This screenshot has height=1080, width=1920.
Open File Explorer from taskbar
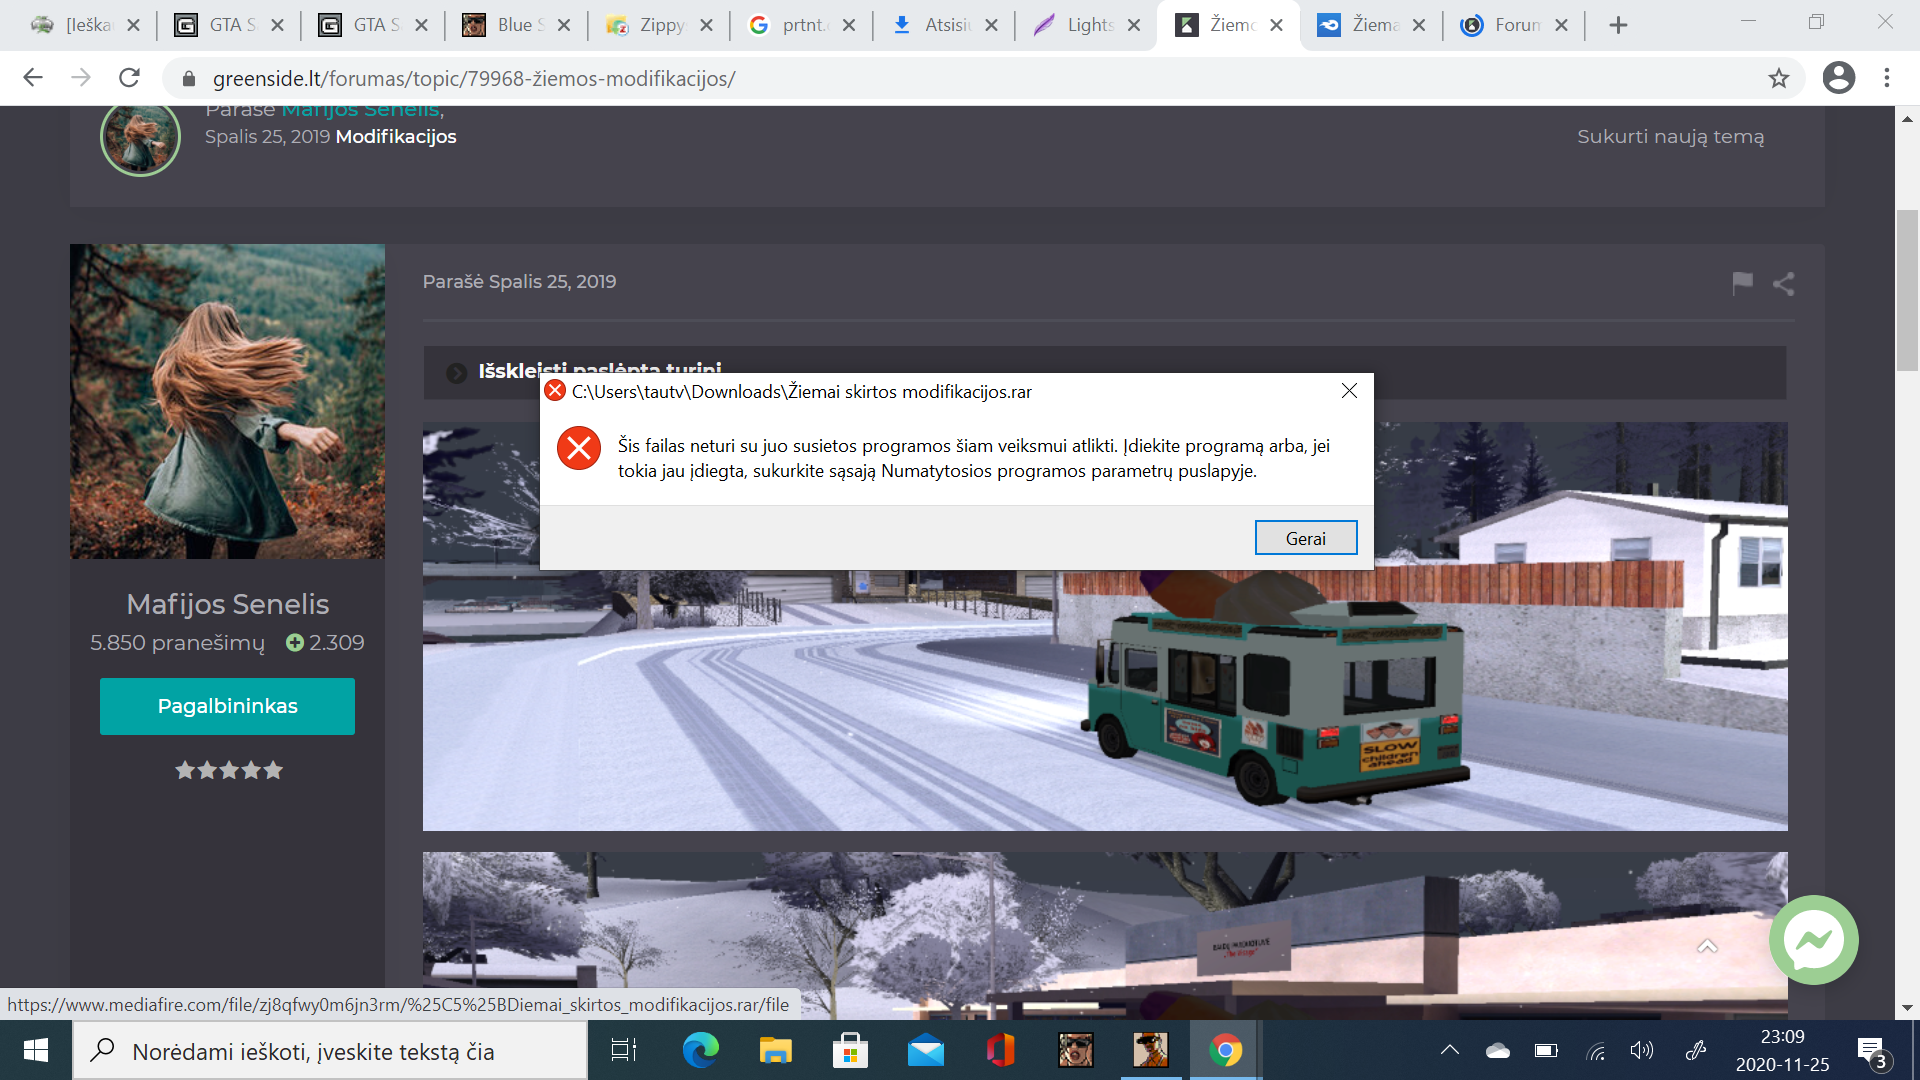(775, 1050)
